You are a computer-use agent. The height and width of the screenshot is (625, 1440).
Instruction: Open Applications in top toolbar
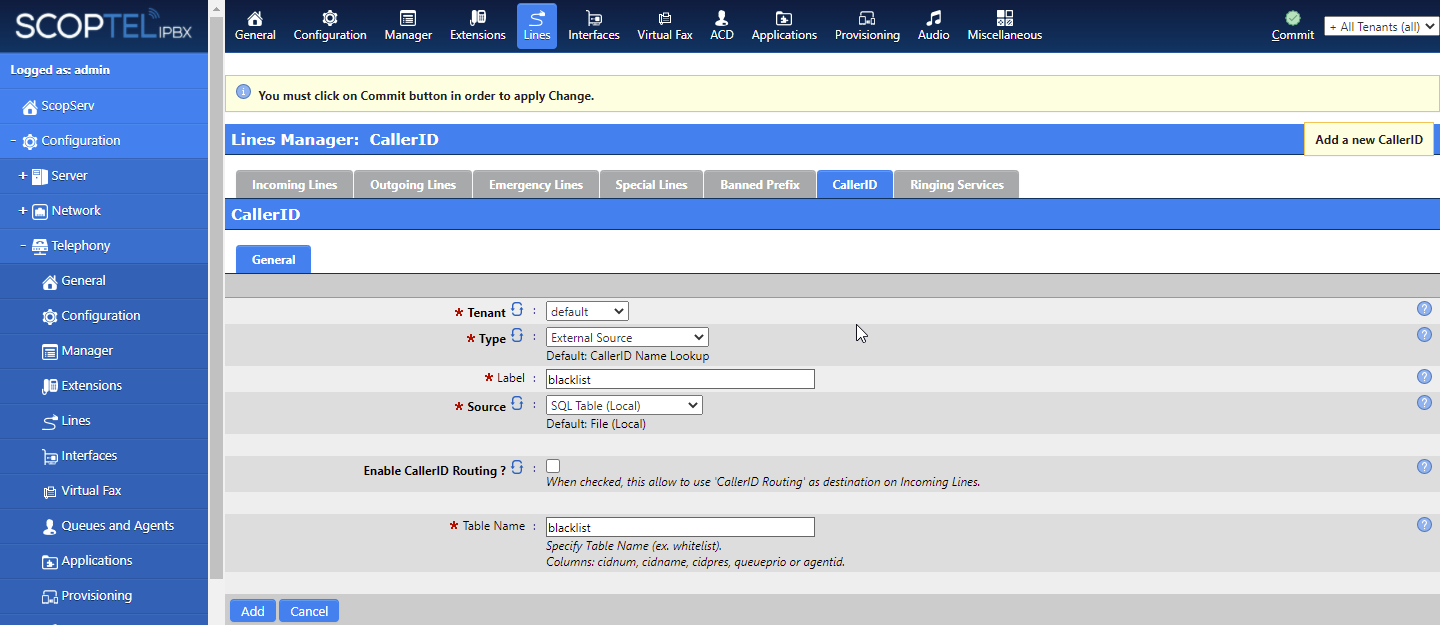[784, 26]
